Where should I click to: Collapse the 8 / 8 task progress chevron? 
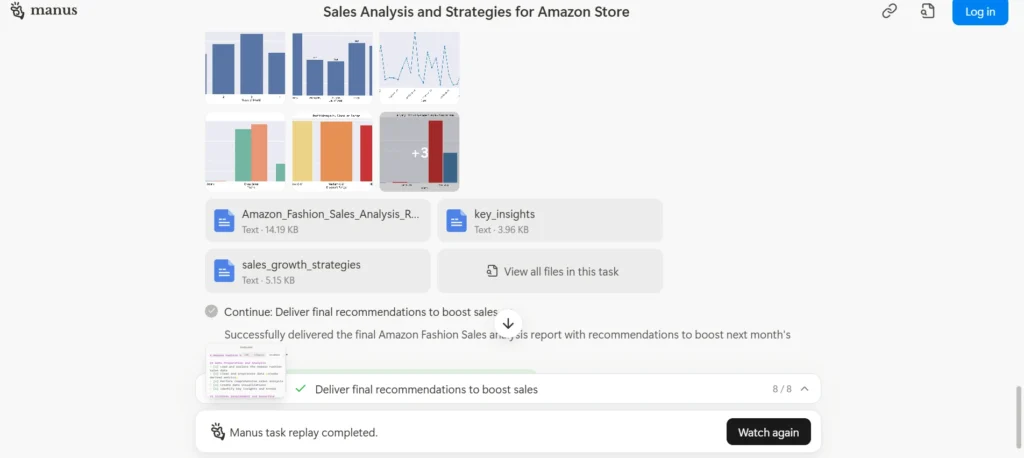coord(805,389)
